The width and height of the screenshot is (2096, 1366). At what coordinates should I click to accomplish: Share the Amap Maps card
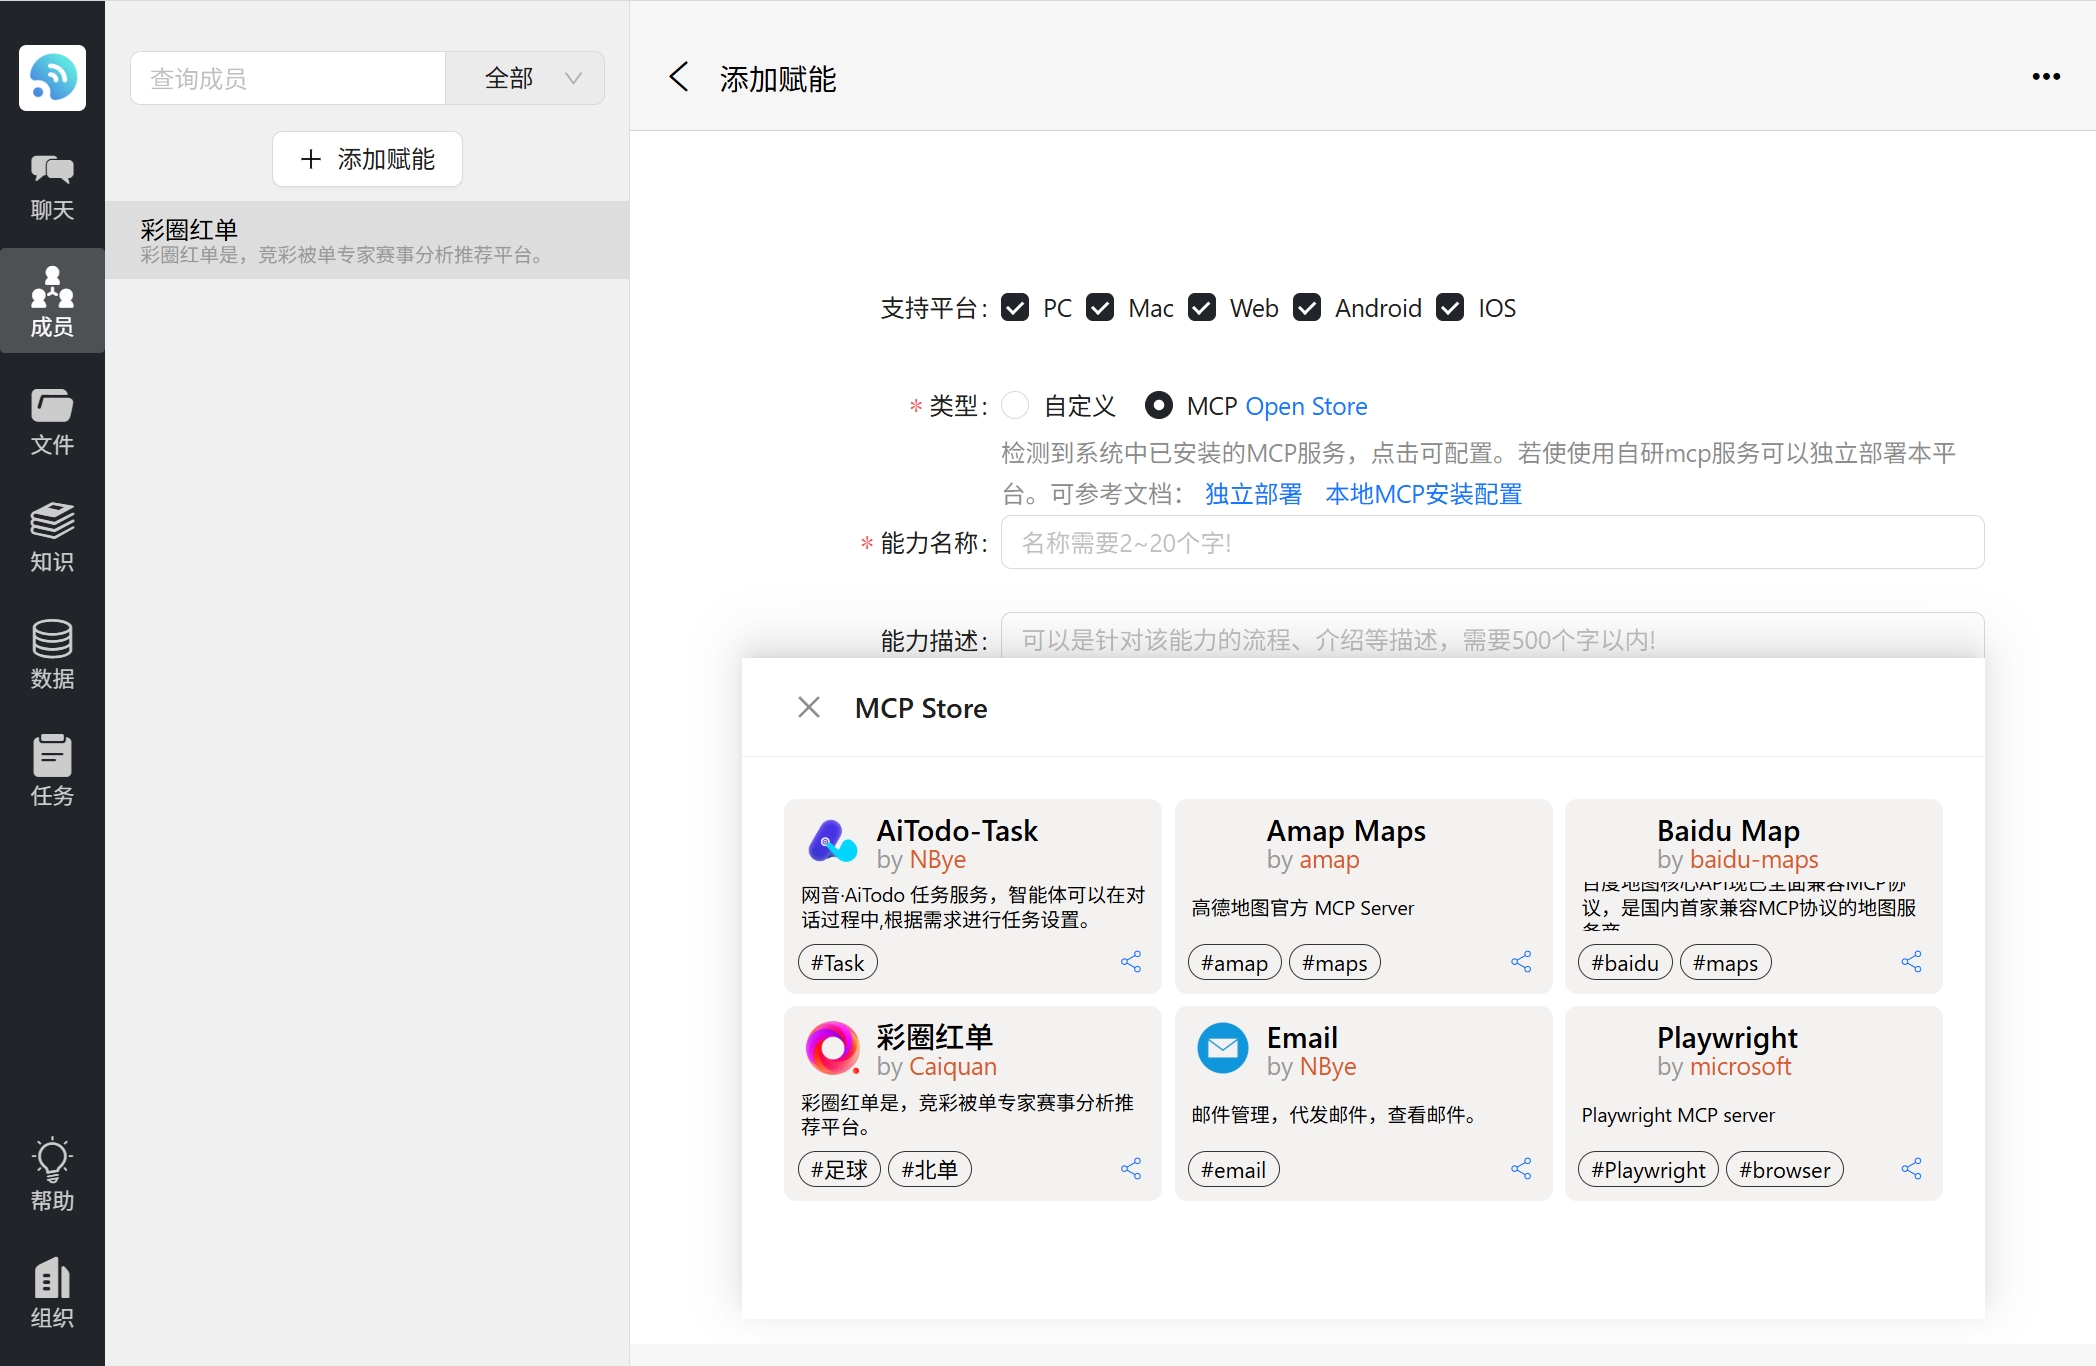point(1521,962)
